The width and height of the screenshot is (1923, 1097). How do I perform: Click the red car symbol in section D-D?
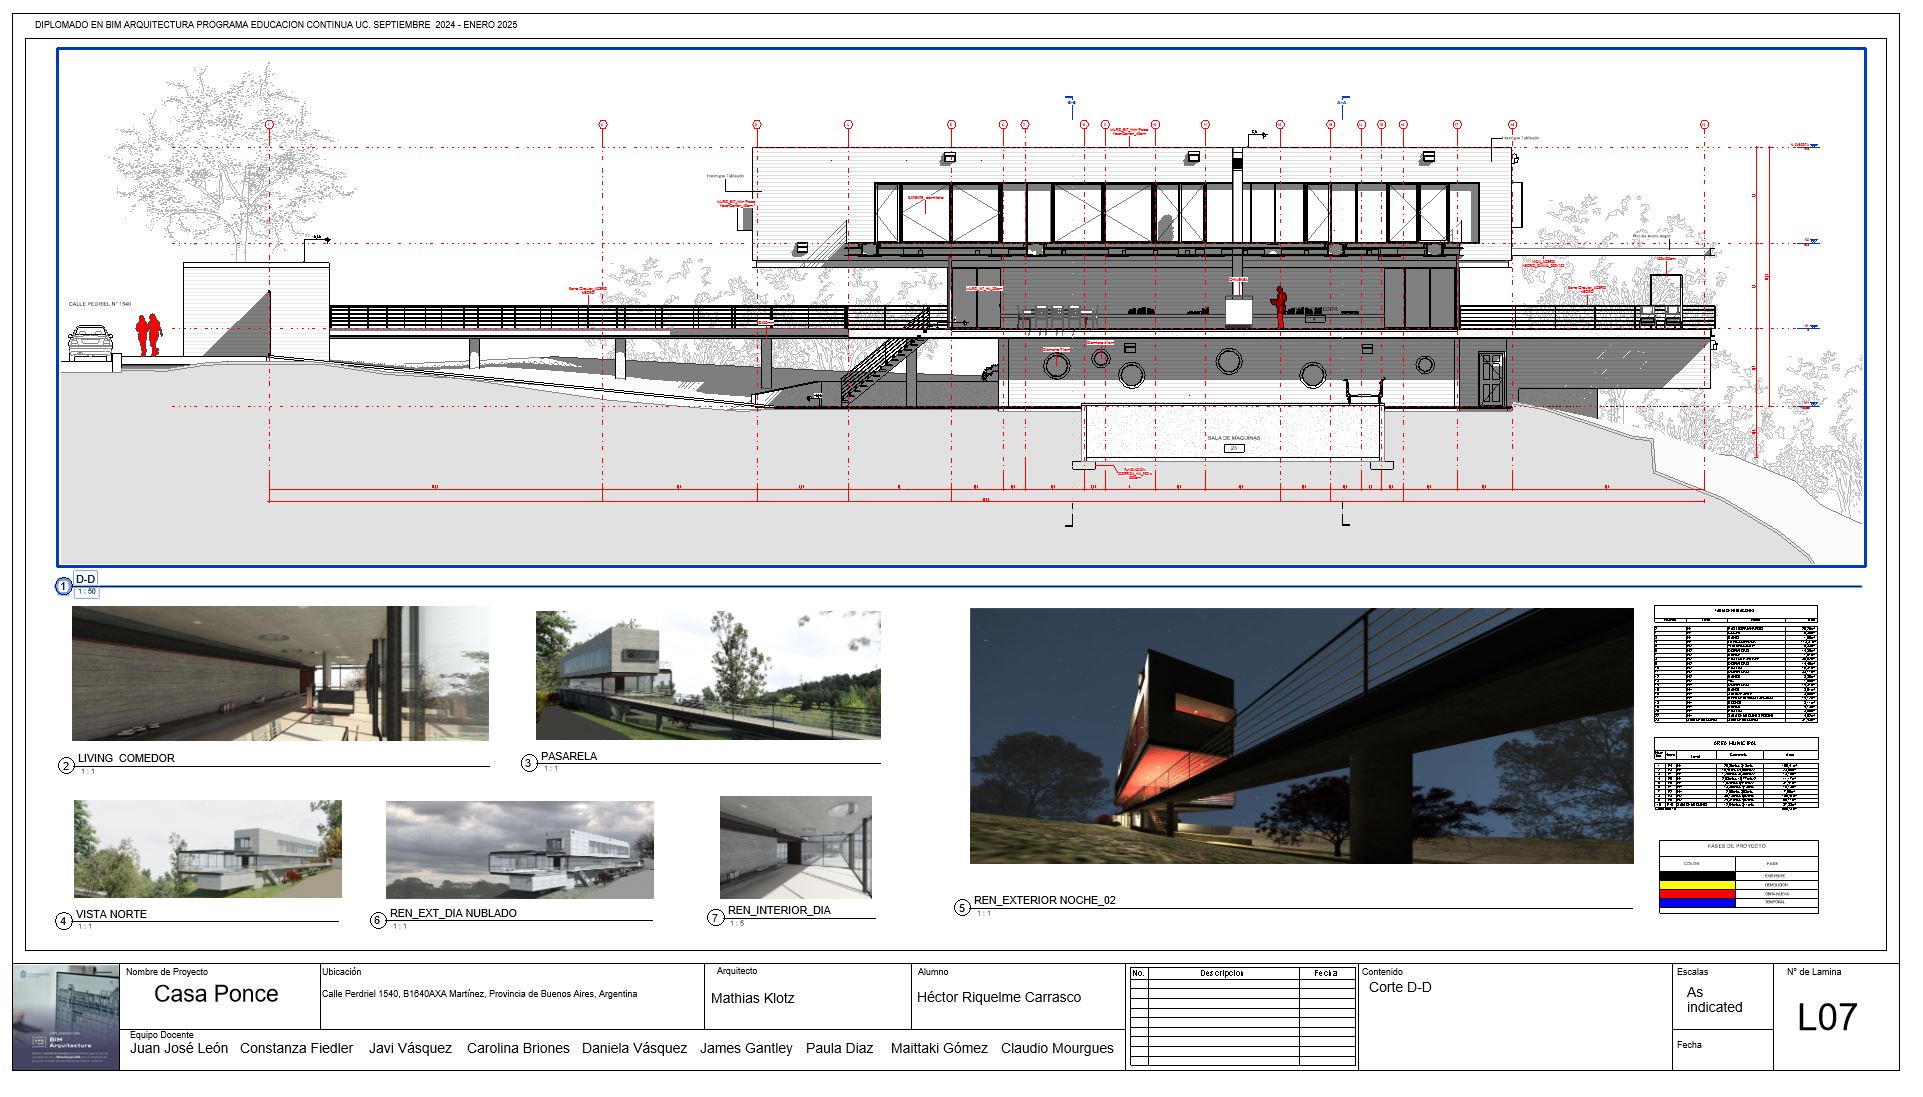(88, 342)
